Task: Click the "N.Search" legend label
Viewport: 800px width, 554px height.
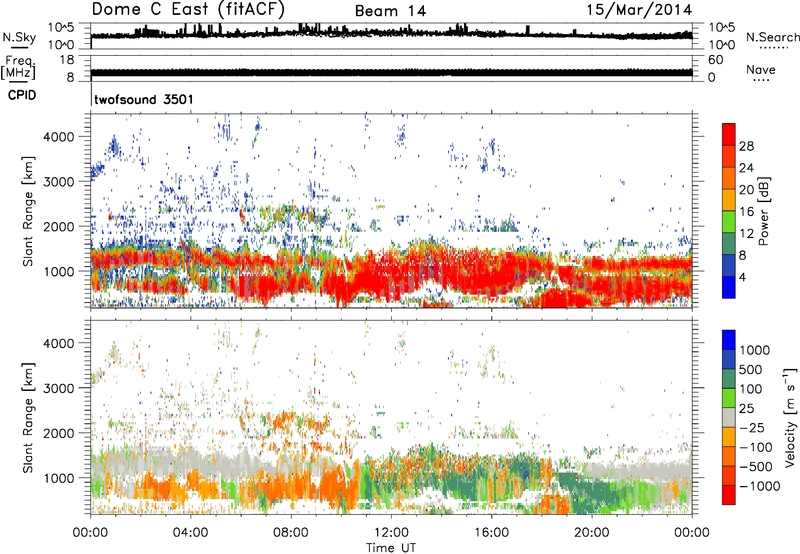Action: point(773,37)
